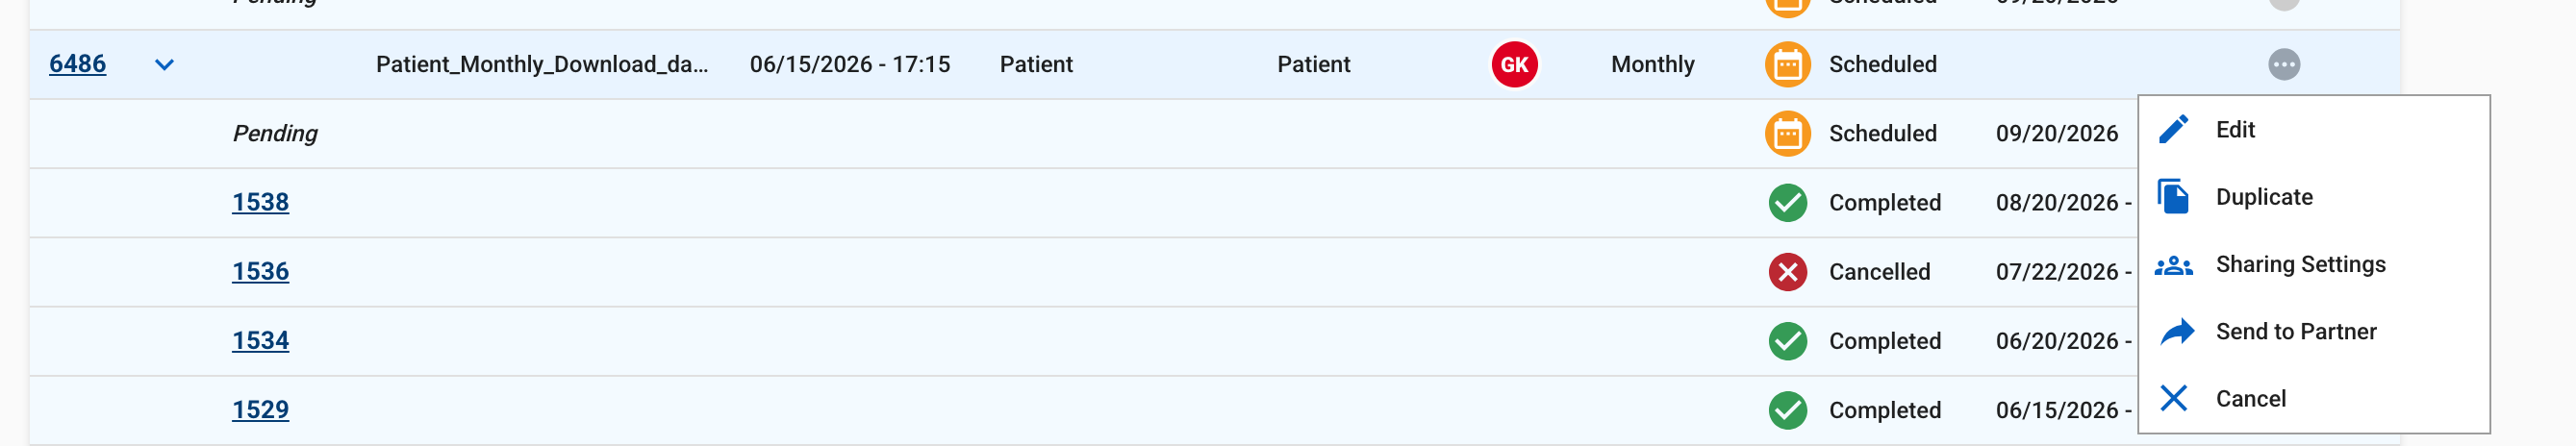Click the green Completed checkmark for 1529
The image size is (2576, 446).
pyautogui.click(x=1787, y=410)
